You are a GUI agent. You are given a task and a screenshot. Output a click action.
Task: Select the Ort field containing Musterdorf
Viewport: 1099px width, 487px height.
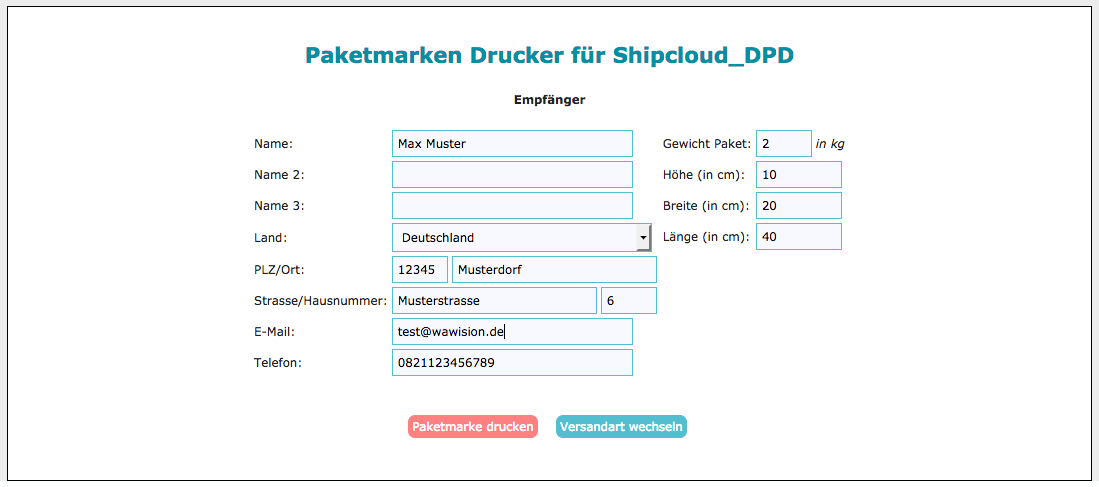pyautogui.click(x=554, y=270)
